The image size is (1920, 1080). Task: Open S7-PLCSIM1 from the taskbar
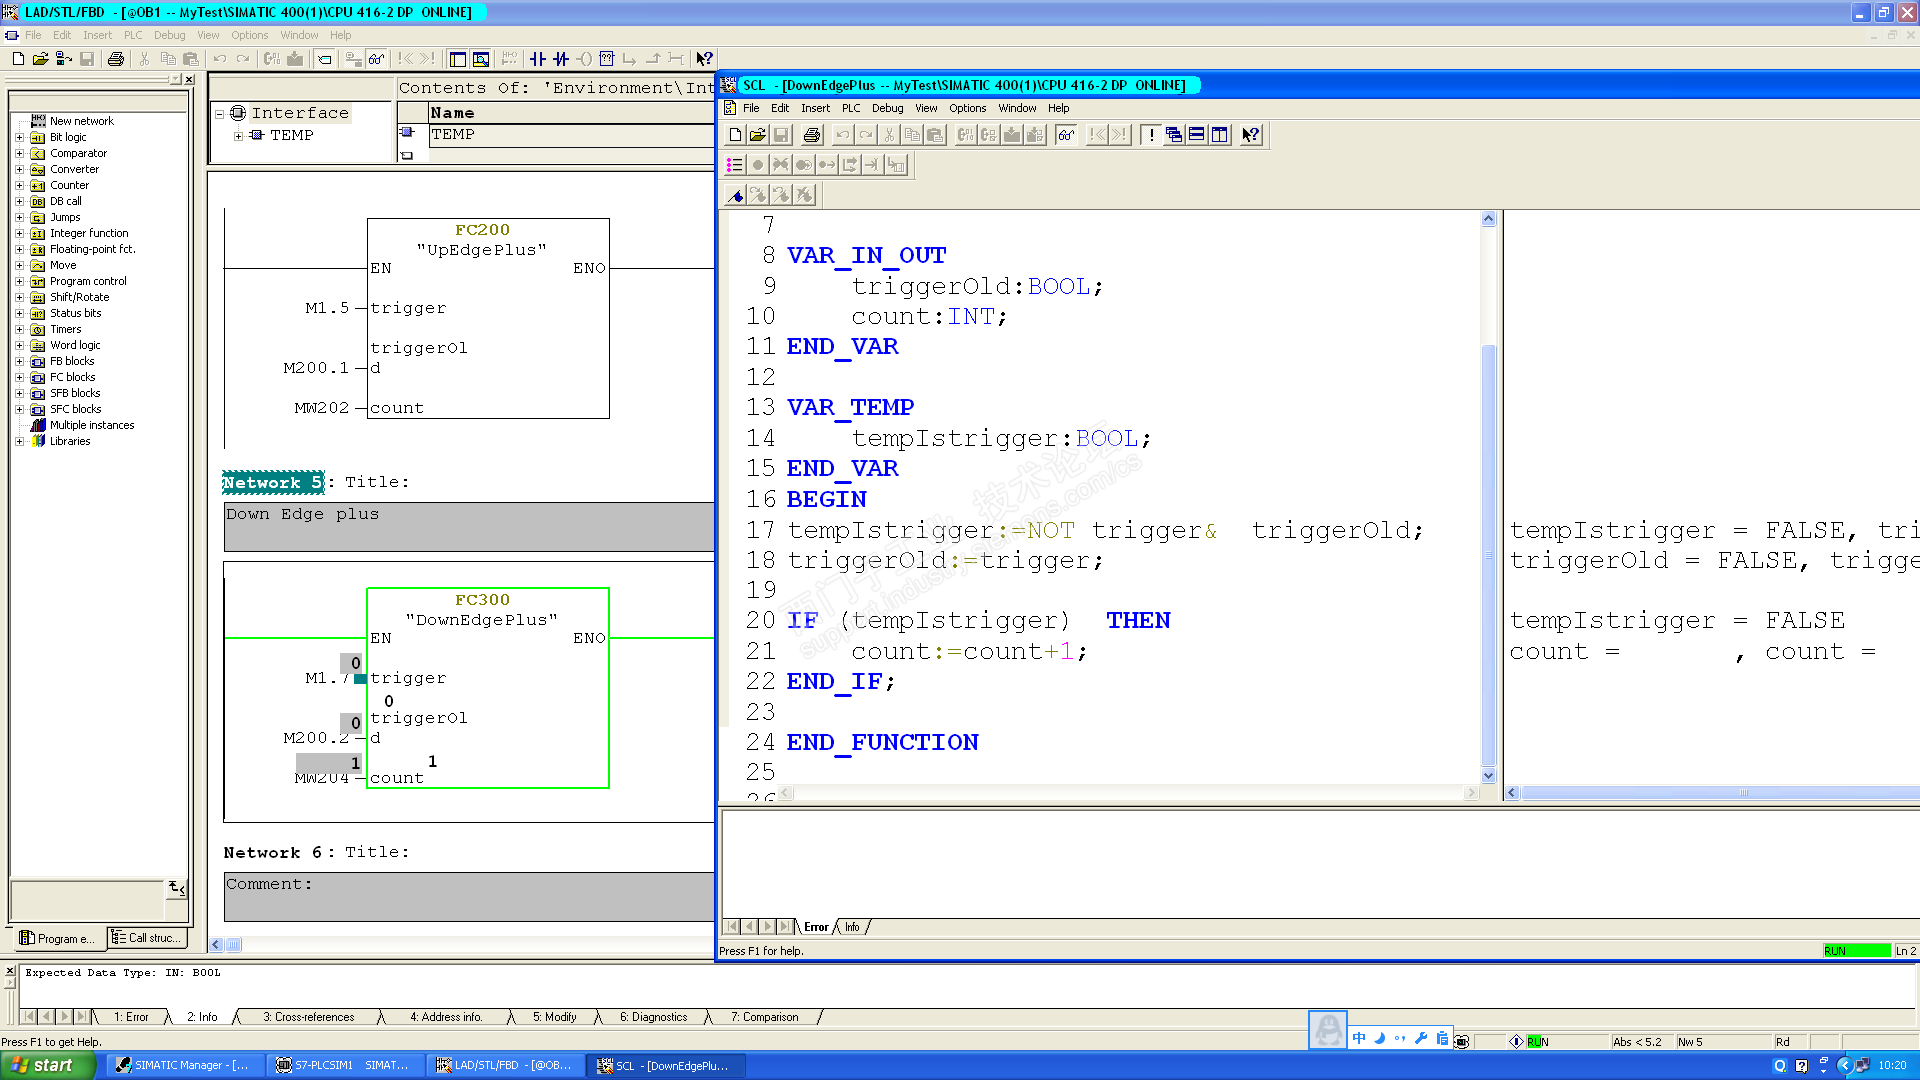[344, 1065]
